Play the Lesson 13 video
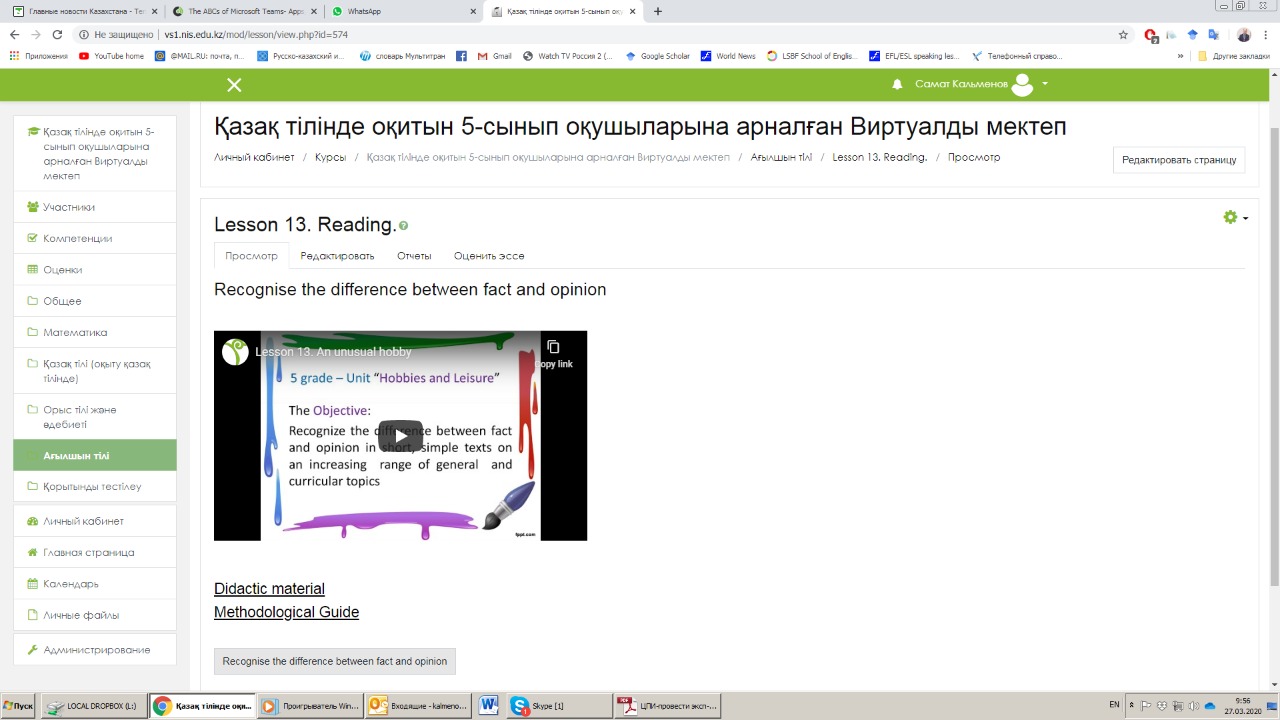Image resolution: width=1280 pixels, height=720 pixels. point(400,436)
